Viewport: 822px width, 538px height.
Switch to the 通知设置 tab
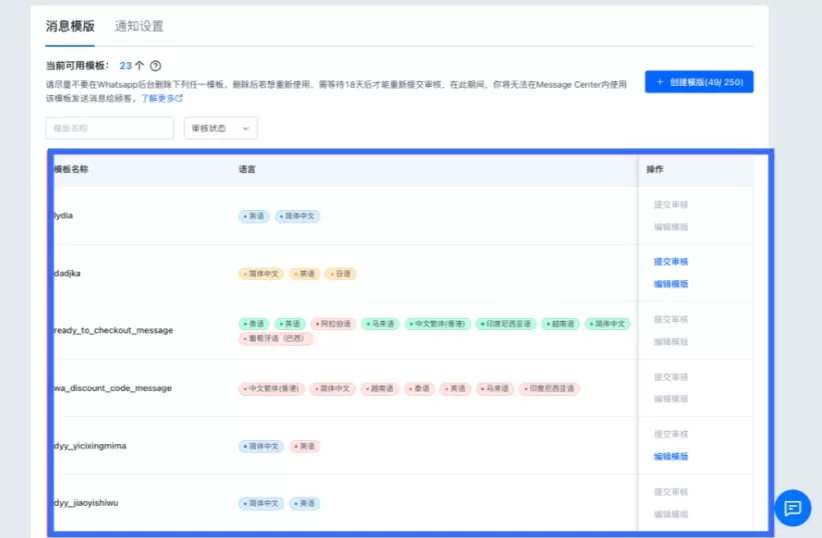tap(139, 26)
